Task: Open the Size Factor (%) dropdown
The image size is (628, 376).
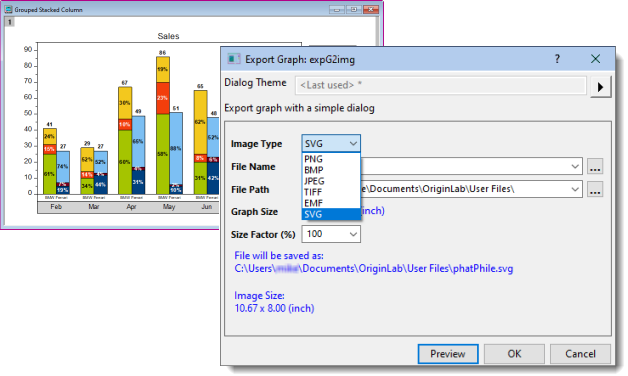Action: tap(331, 234)
